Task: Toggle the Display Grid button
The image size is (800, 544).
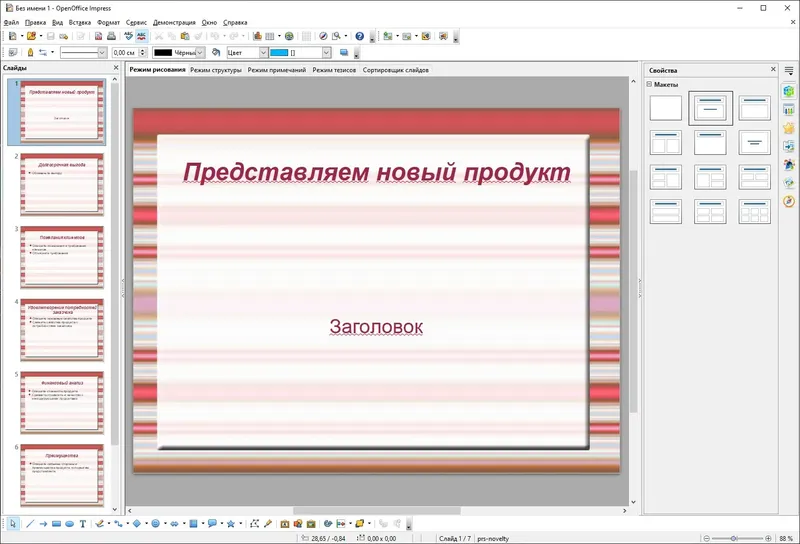Action: 306,36
